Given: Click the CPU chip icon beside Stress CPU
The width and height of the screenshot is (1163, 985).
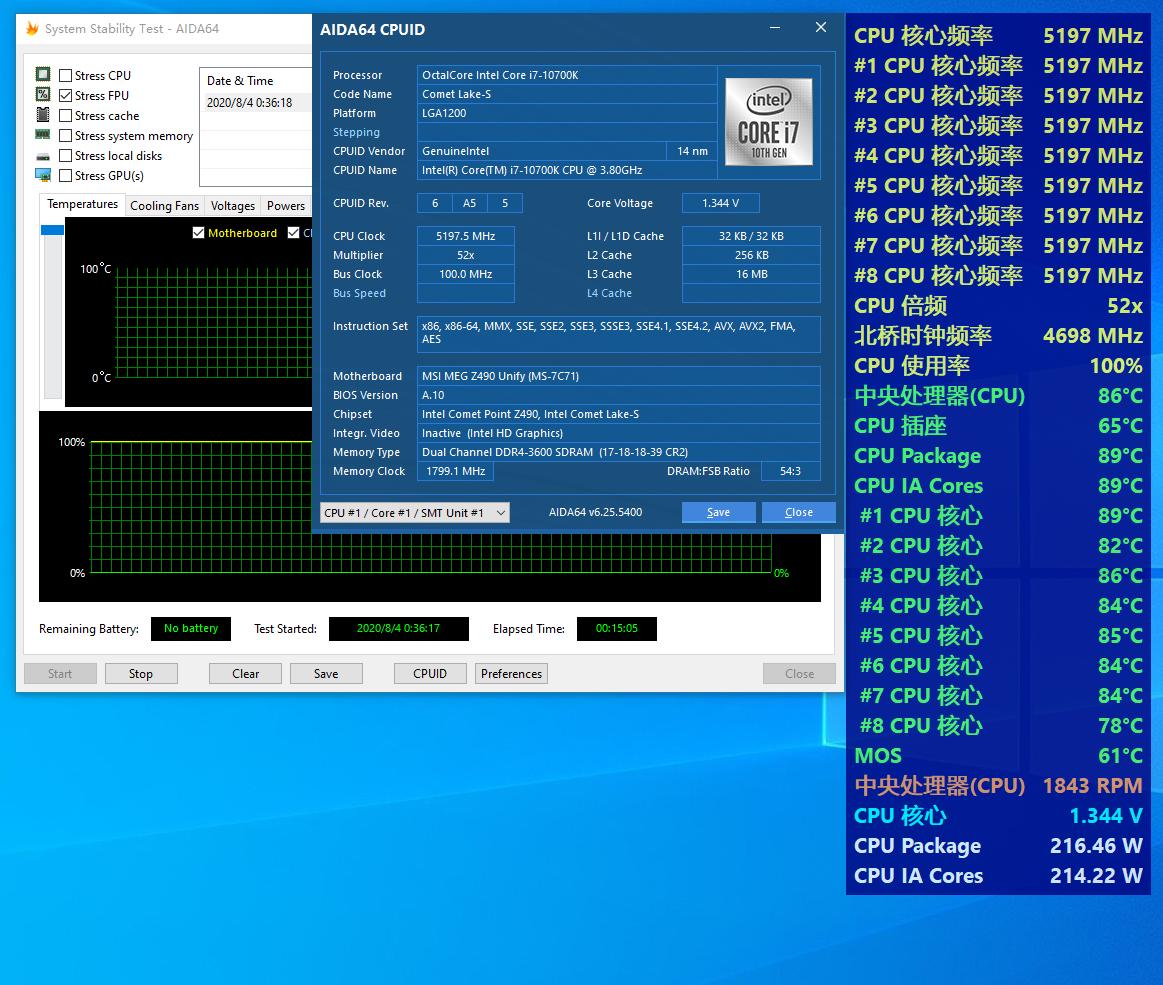Looking at the screenshot, I should coord(43,74).
